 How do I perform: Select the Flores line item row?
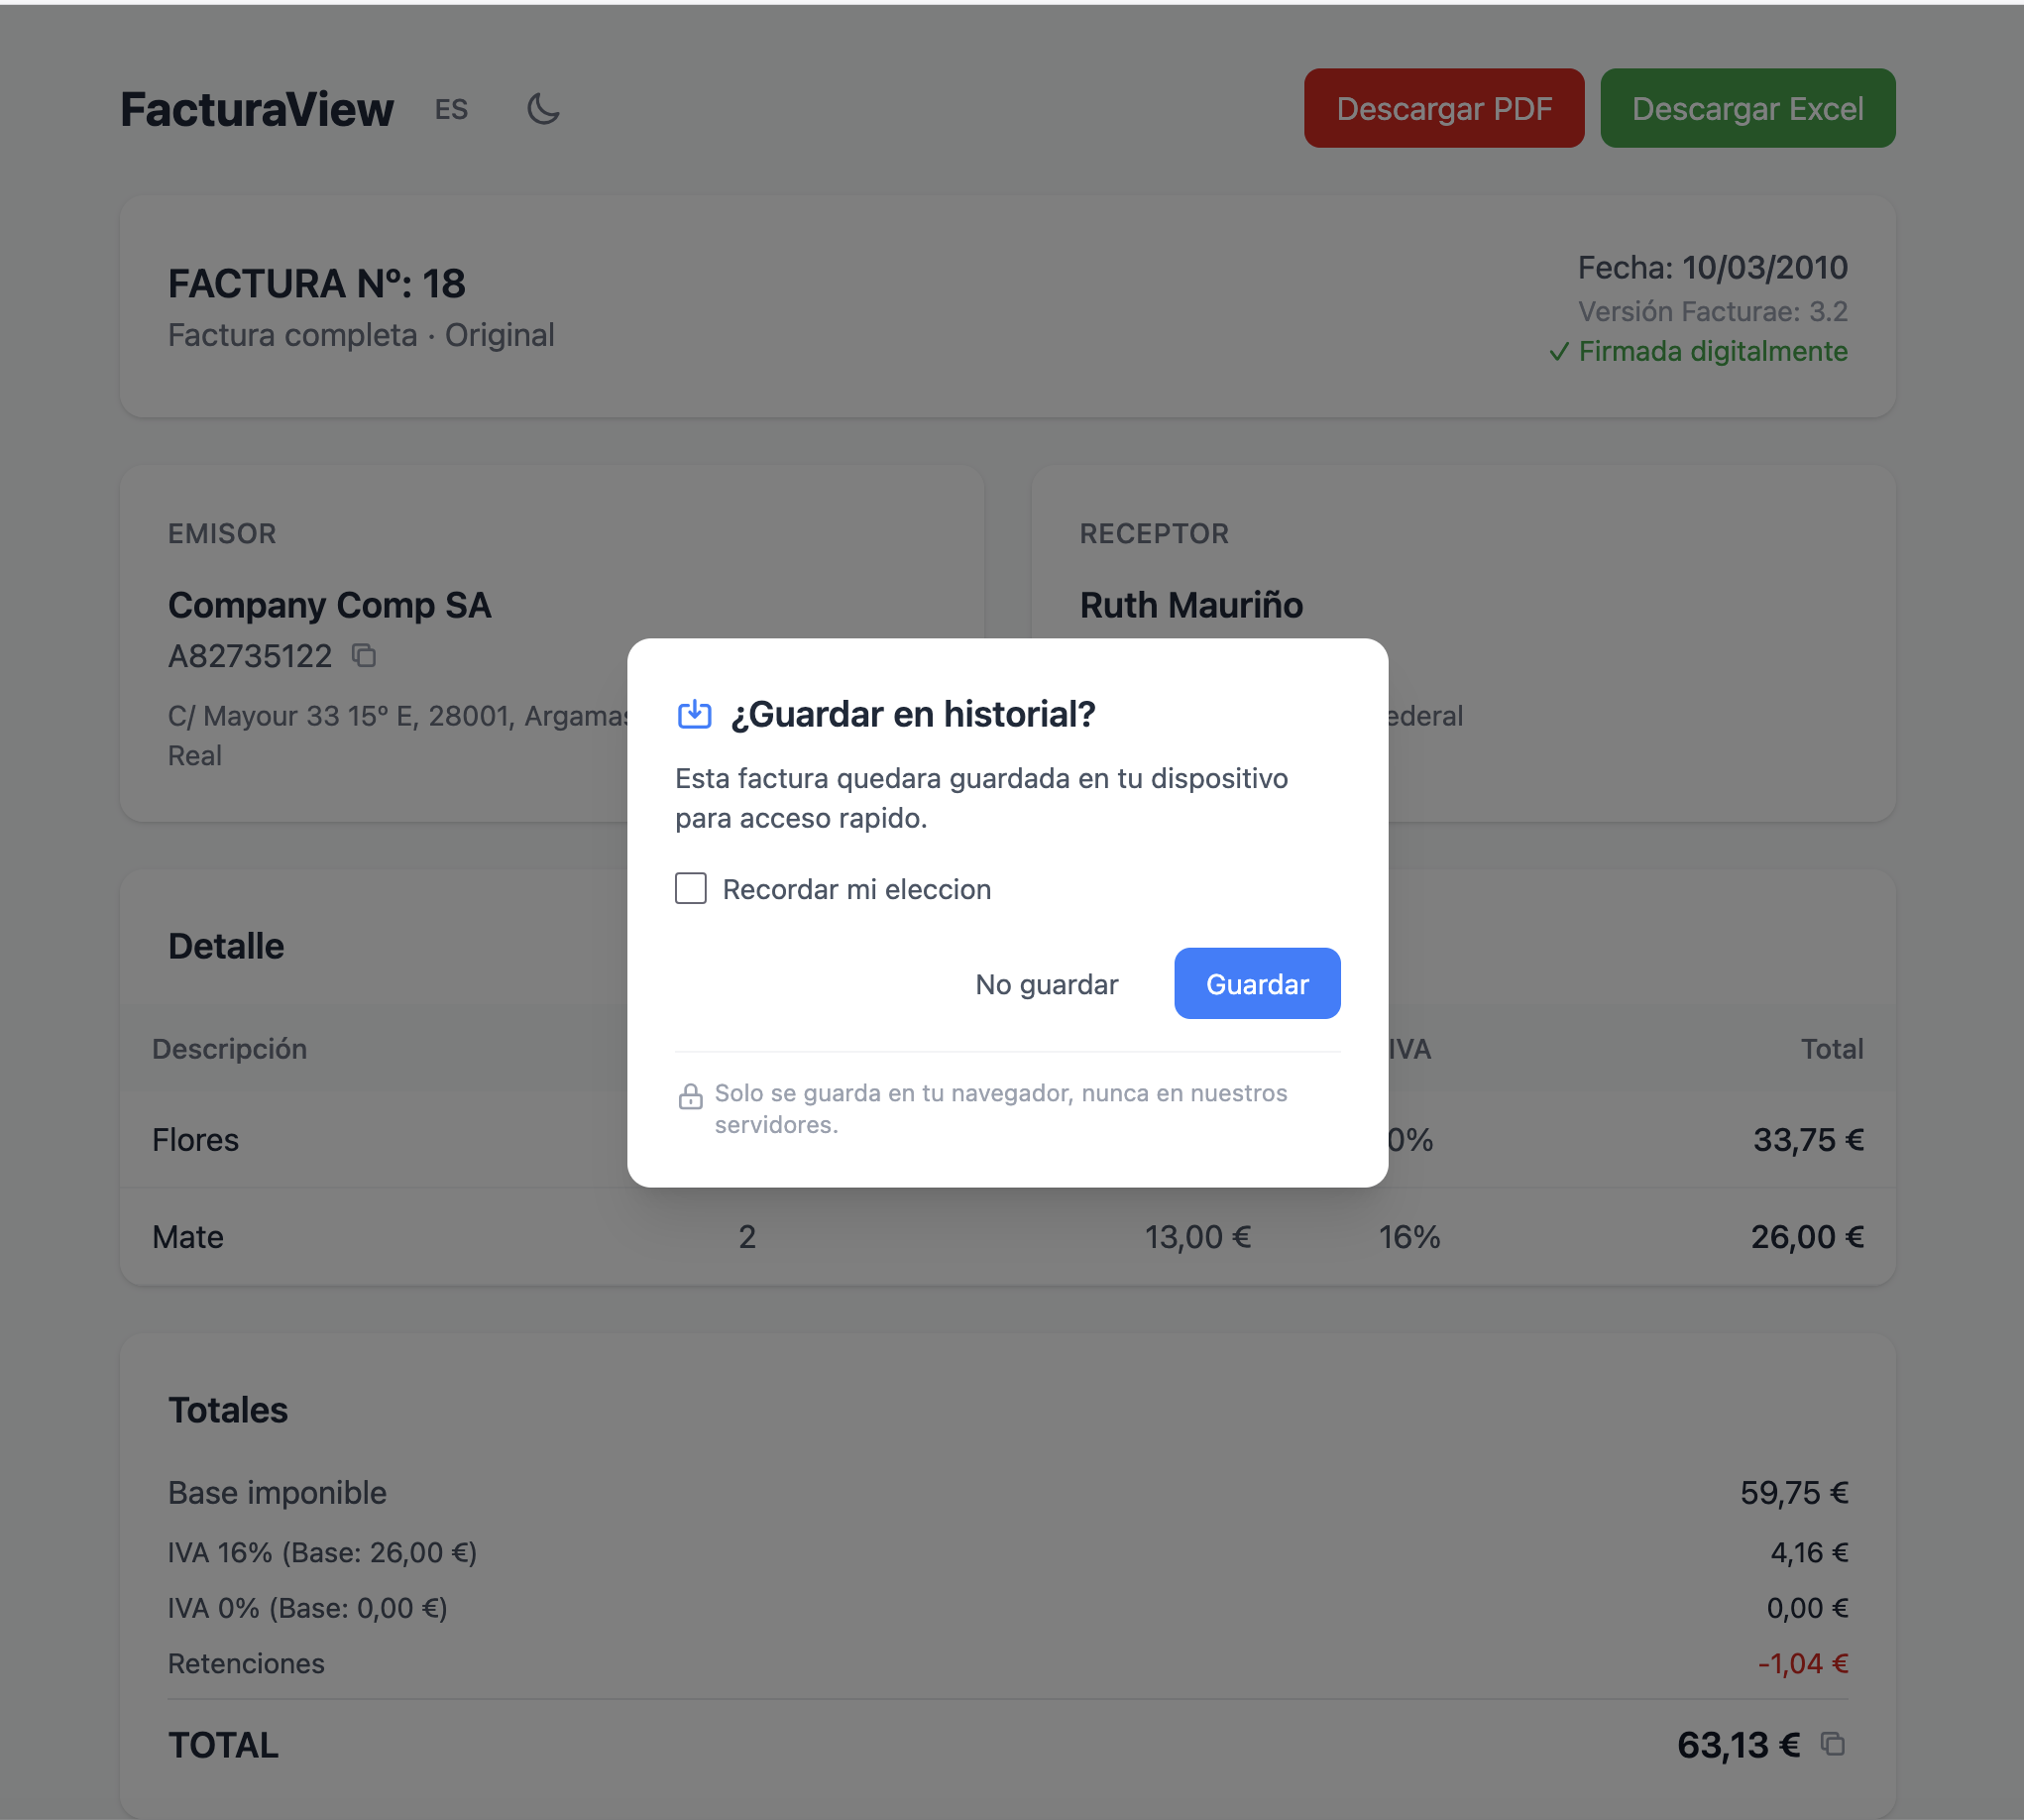pyautogui.click(x=196, y=1139)
